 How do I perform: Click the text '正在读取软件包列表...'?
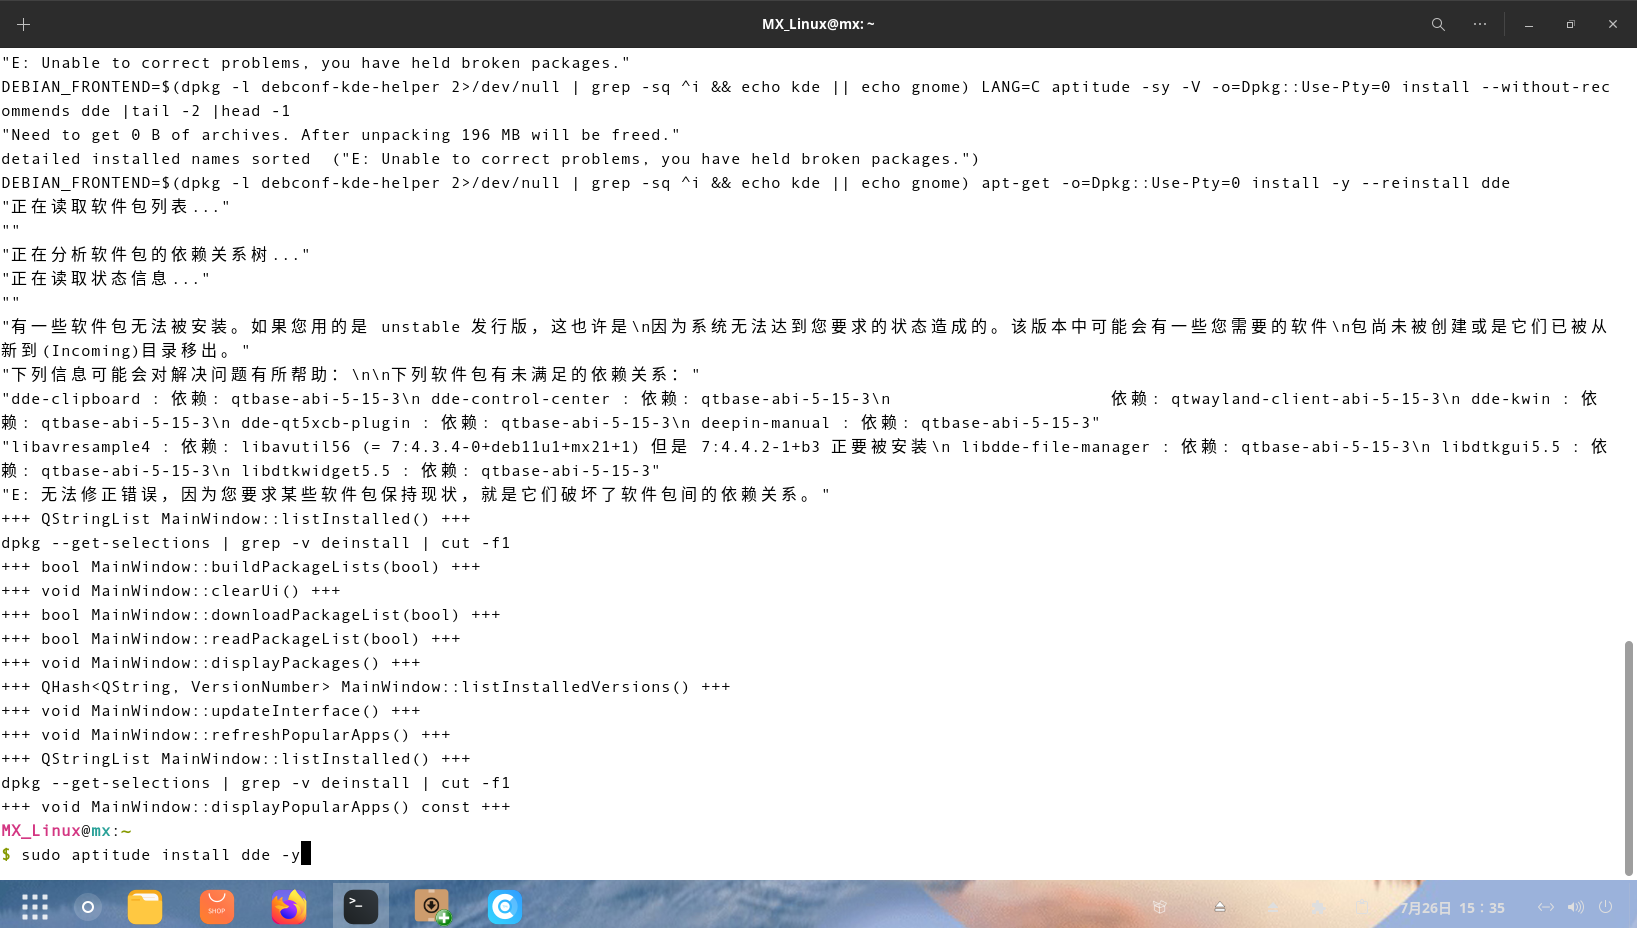pos(116,207)
